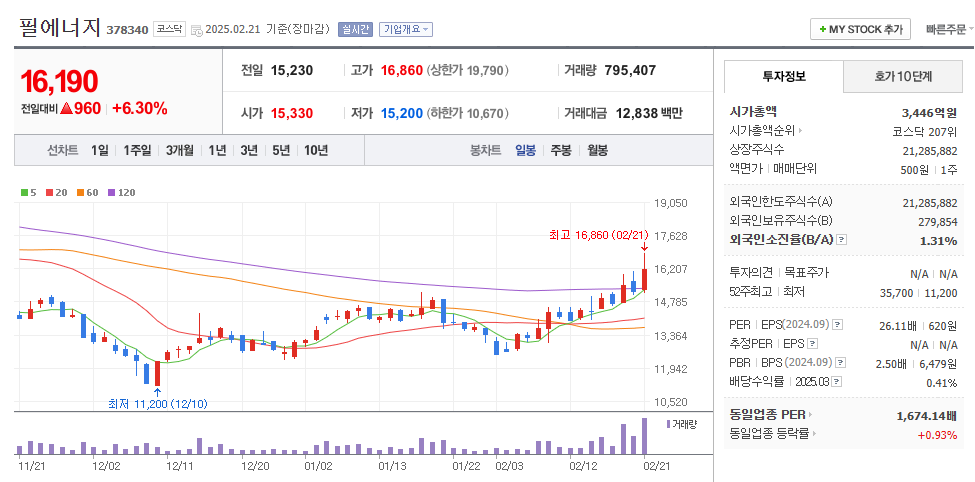975x482 pixels.
Task: Open help icon next to 외국인소진율(B/A)
Action: pos(841,239)
